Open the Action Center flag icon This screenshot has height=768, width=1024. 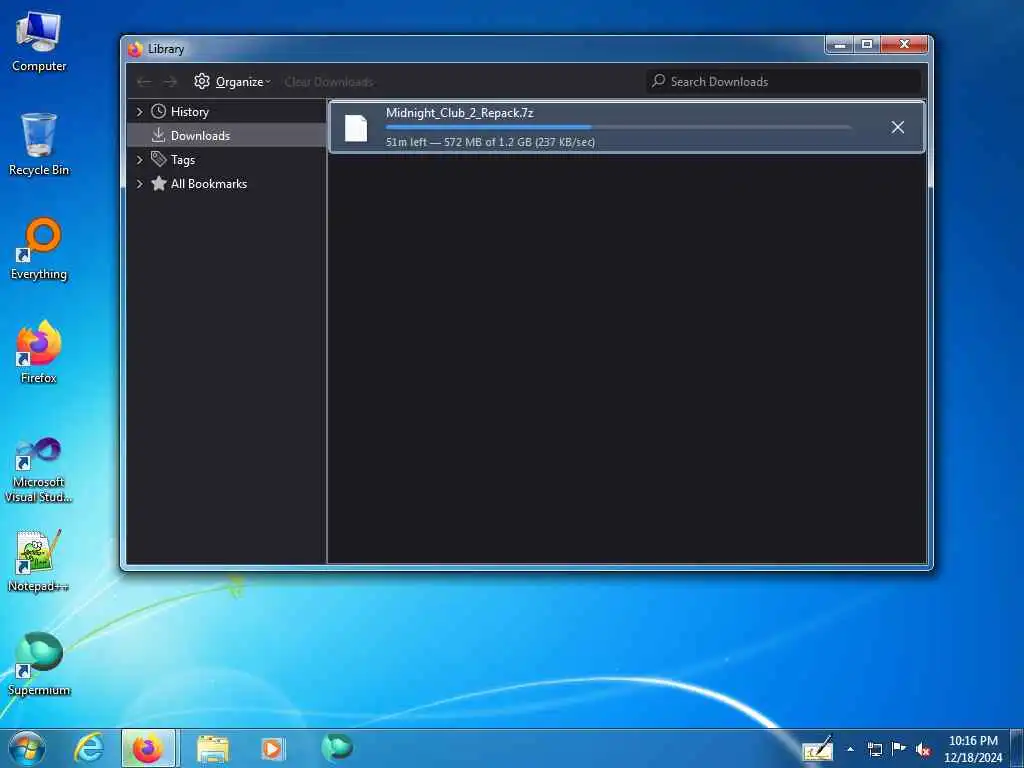(x=899, y=748)
